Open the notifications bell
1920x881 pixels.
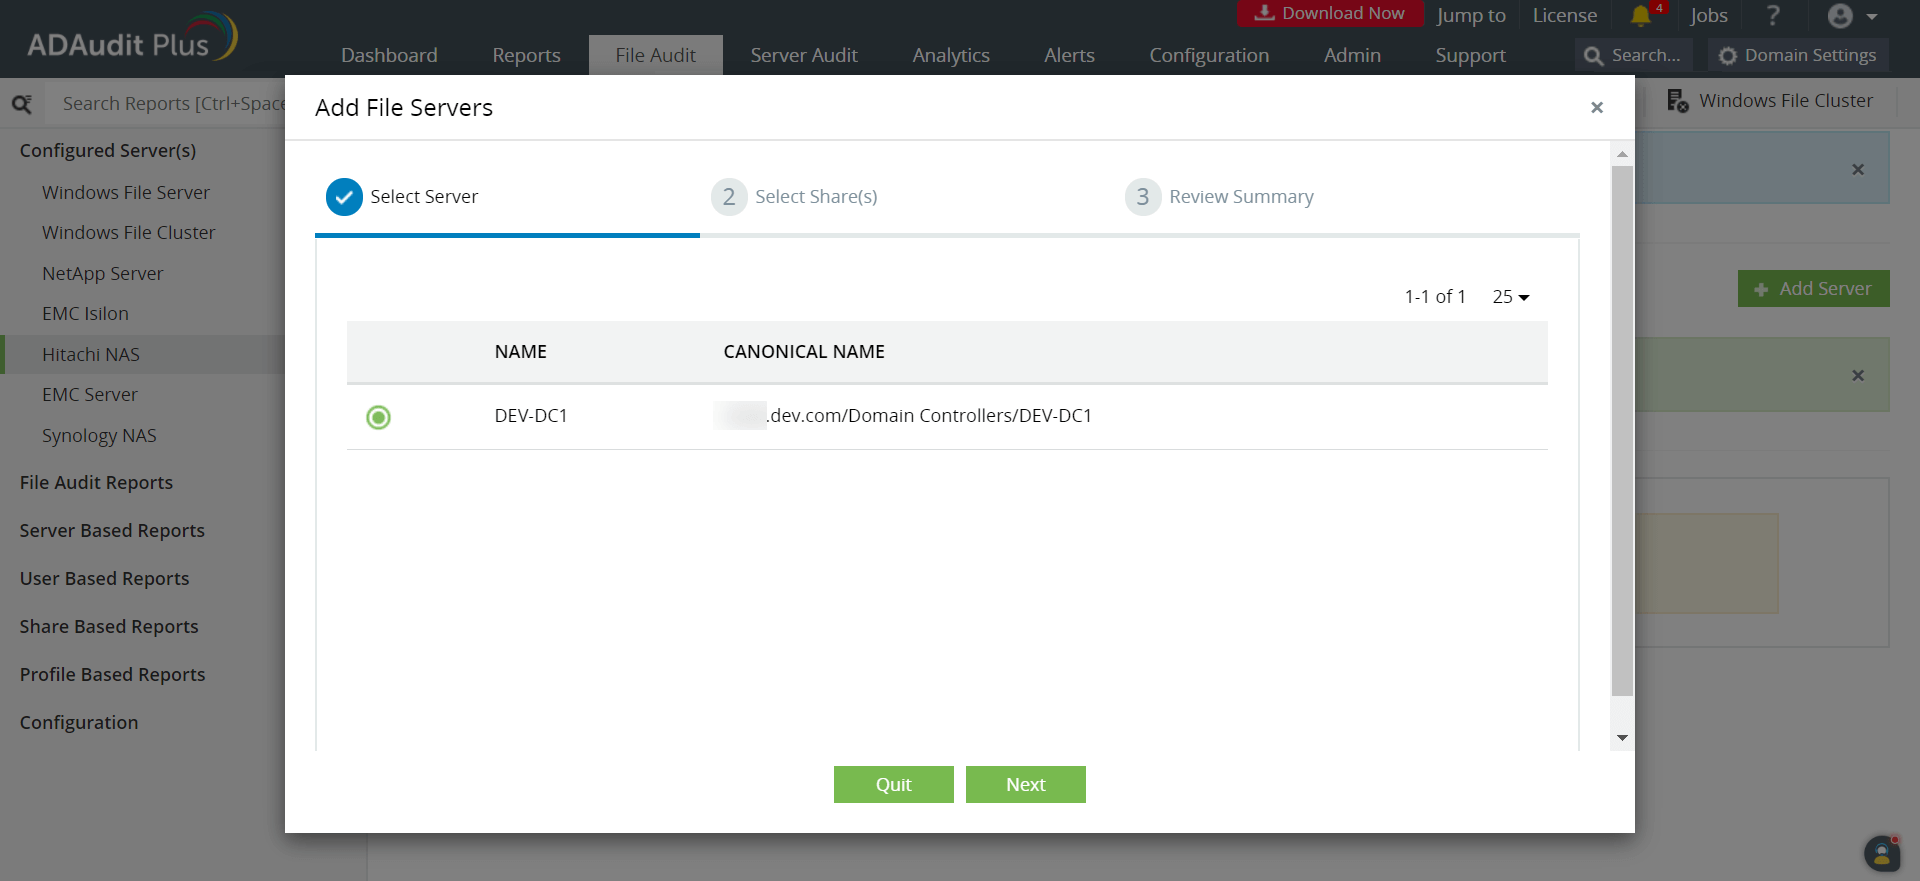point(1641,16)
